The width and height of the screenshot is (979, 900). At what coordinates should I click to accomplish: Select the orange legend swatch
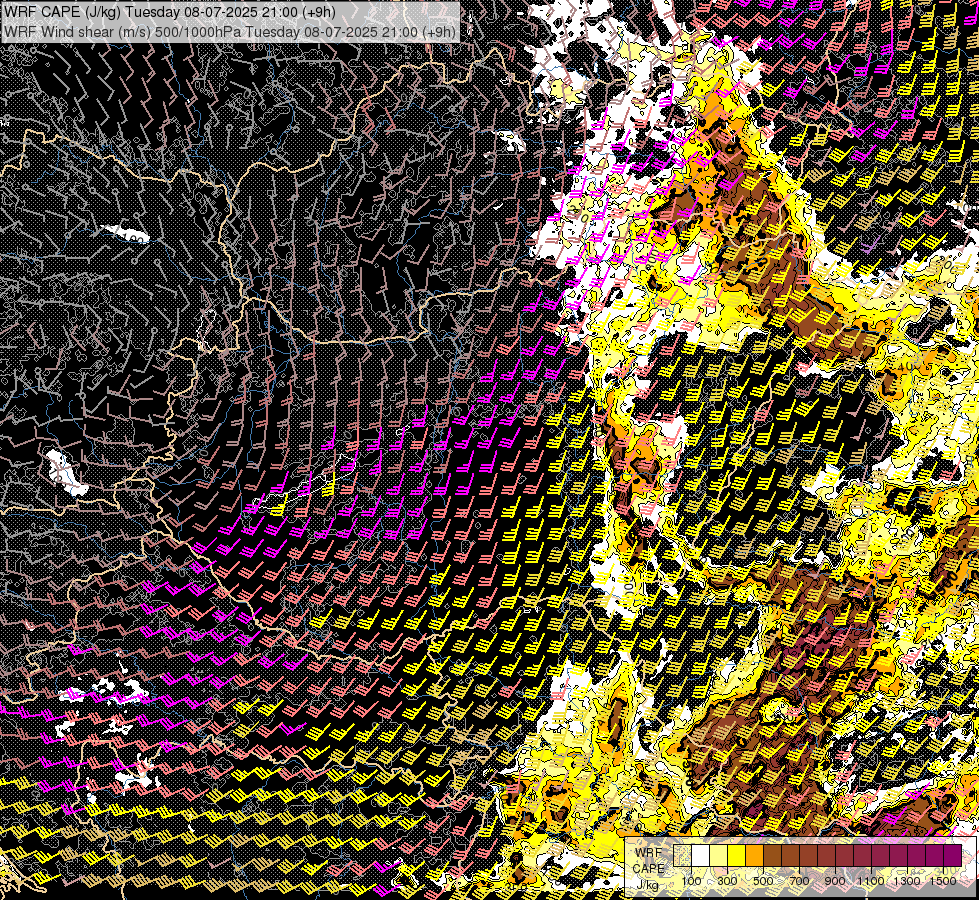click(754, 855)
